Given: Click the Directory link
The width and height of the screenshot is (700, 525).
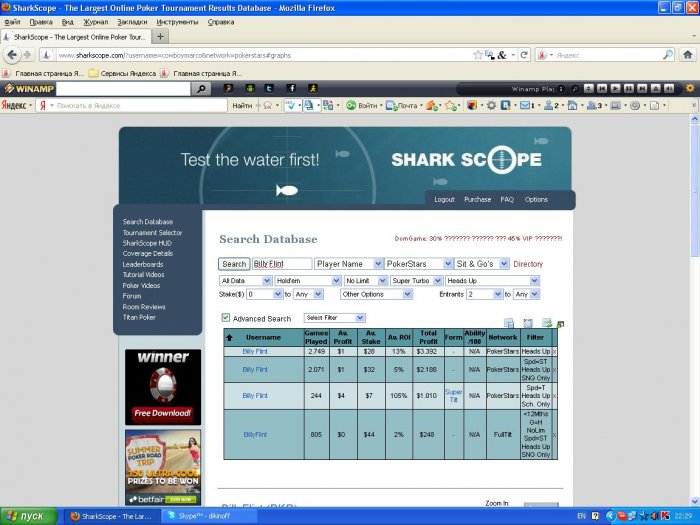Looking at the screenshot, I should (528, 264).
